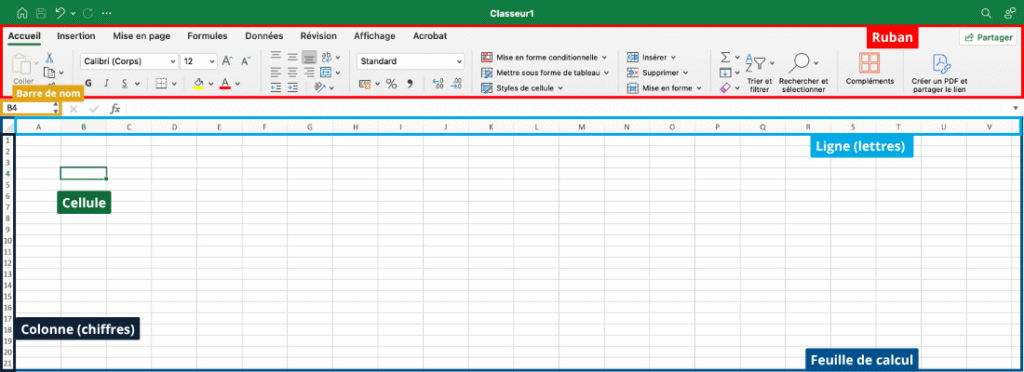The width and height of the screenshot is (1024, 372).
Task: Change the text orientation
Action: (x=321, y=87)
